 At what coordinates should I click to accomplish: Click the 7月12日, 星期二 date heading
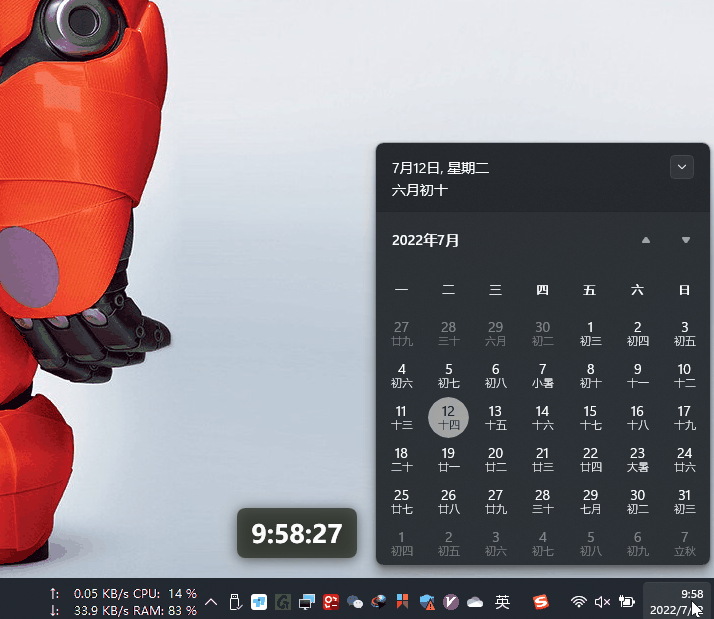(x=440, y=168)
